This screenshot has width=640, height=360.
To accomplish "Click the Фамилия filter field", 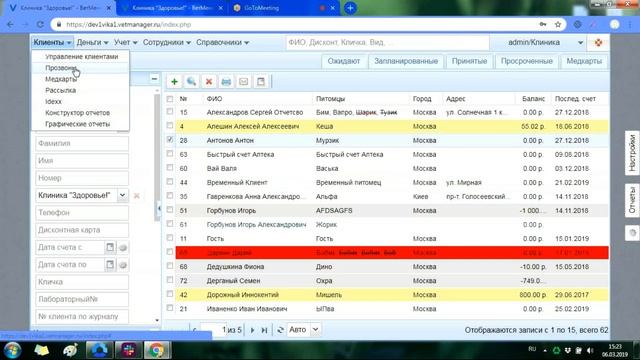I will click(x=82, y=143).
